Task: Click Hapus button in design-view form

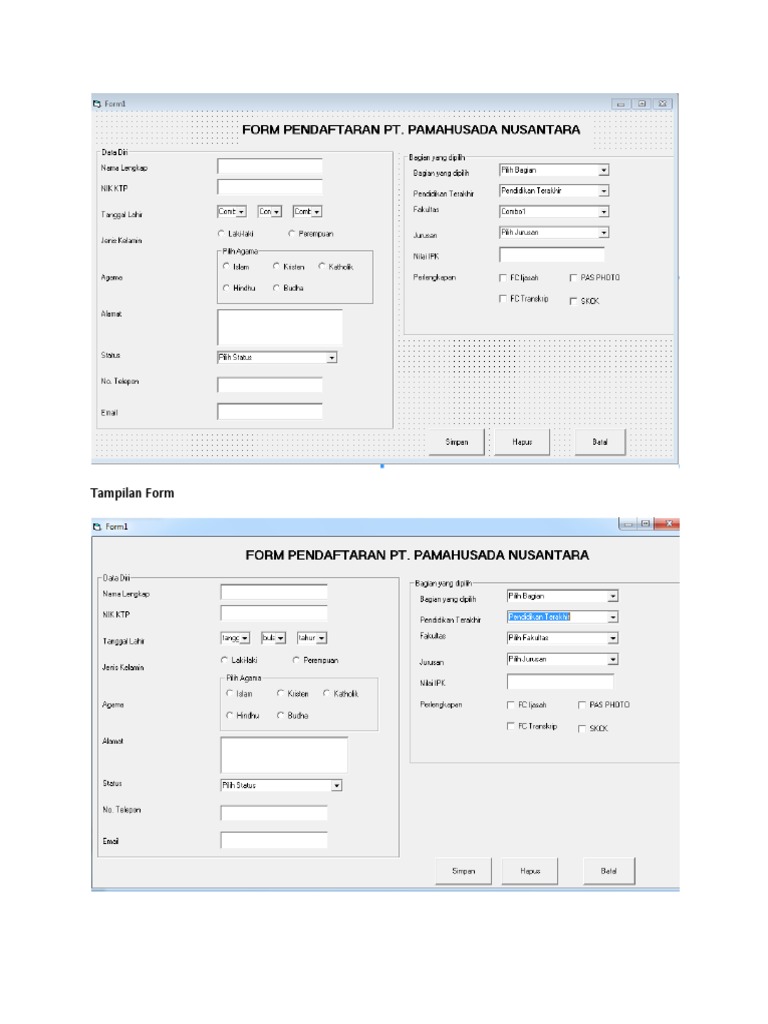Action: 522,442
